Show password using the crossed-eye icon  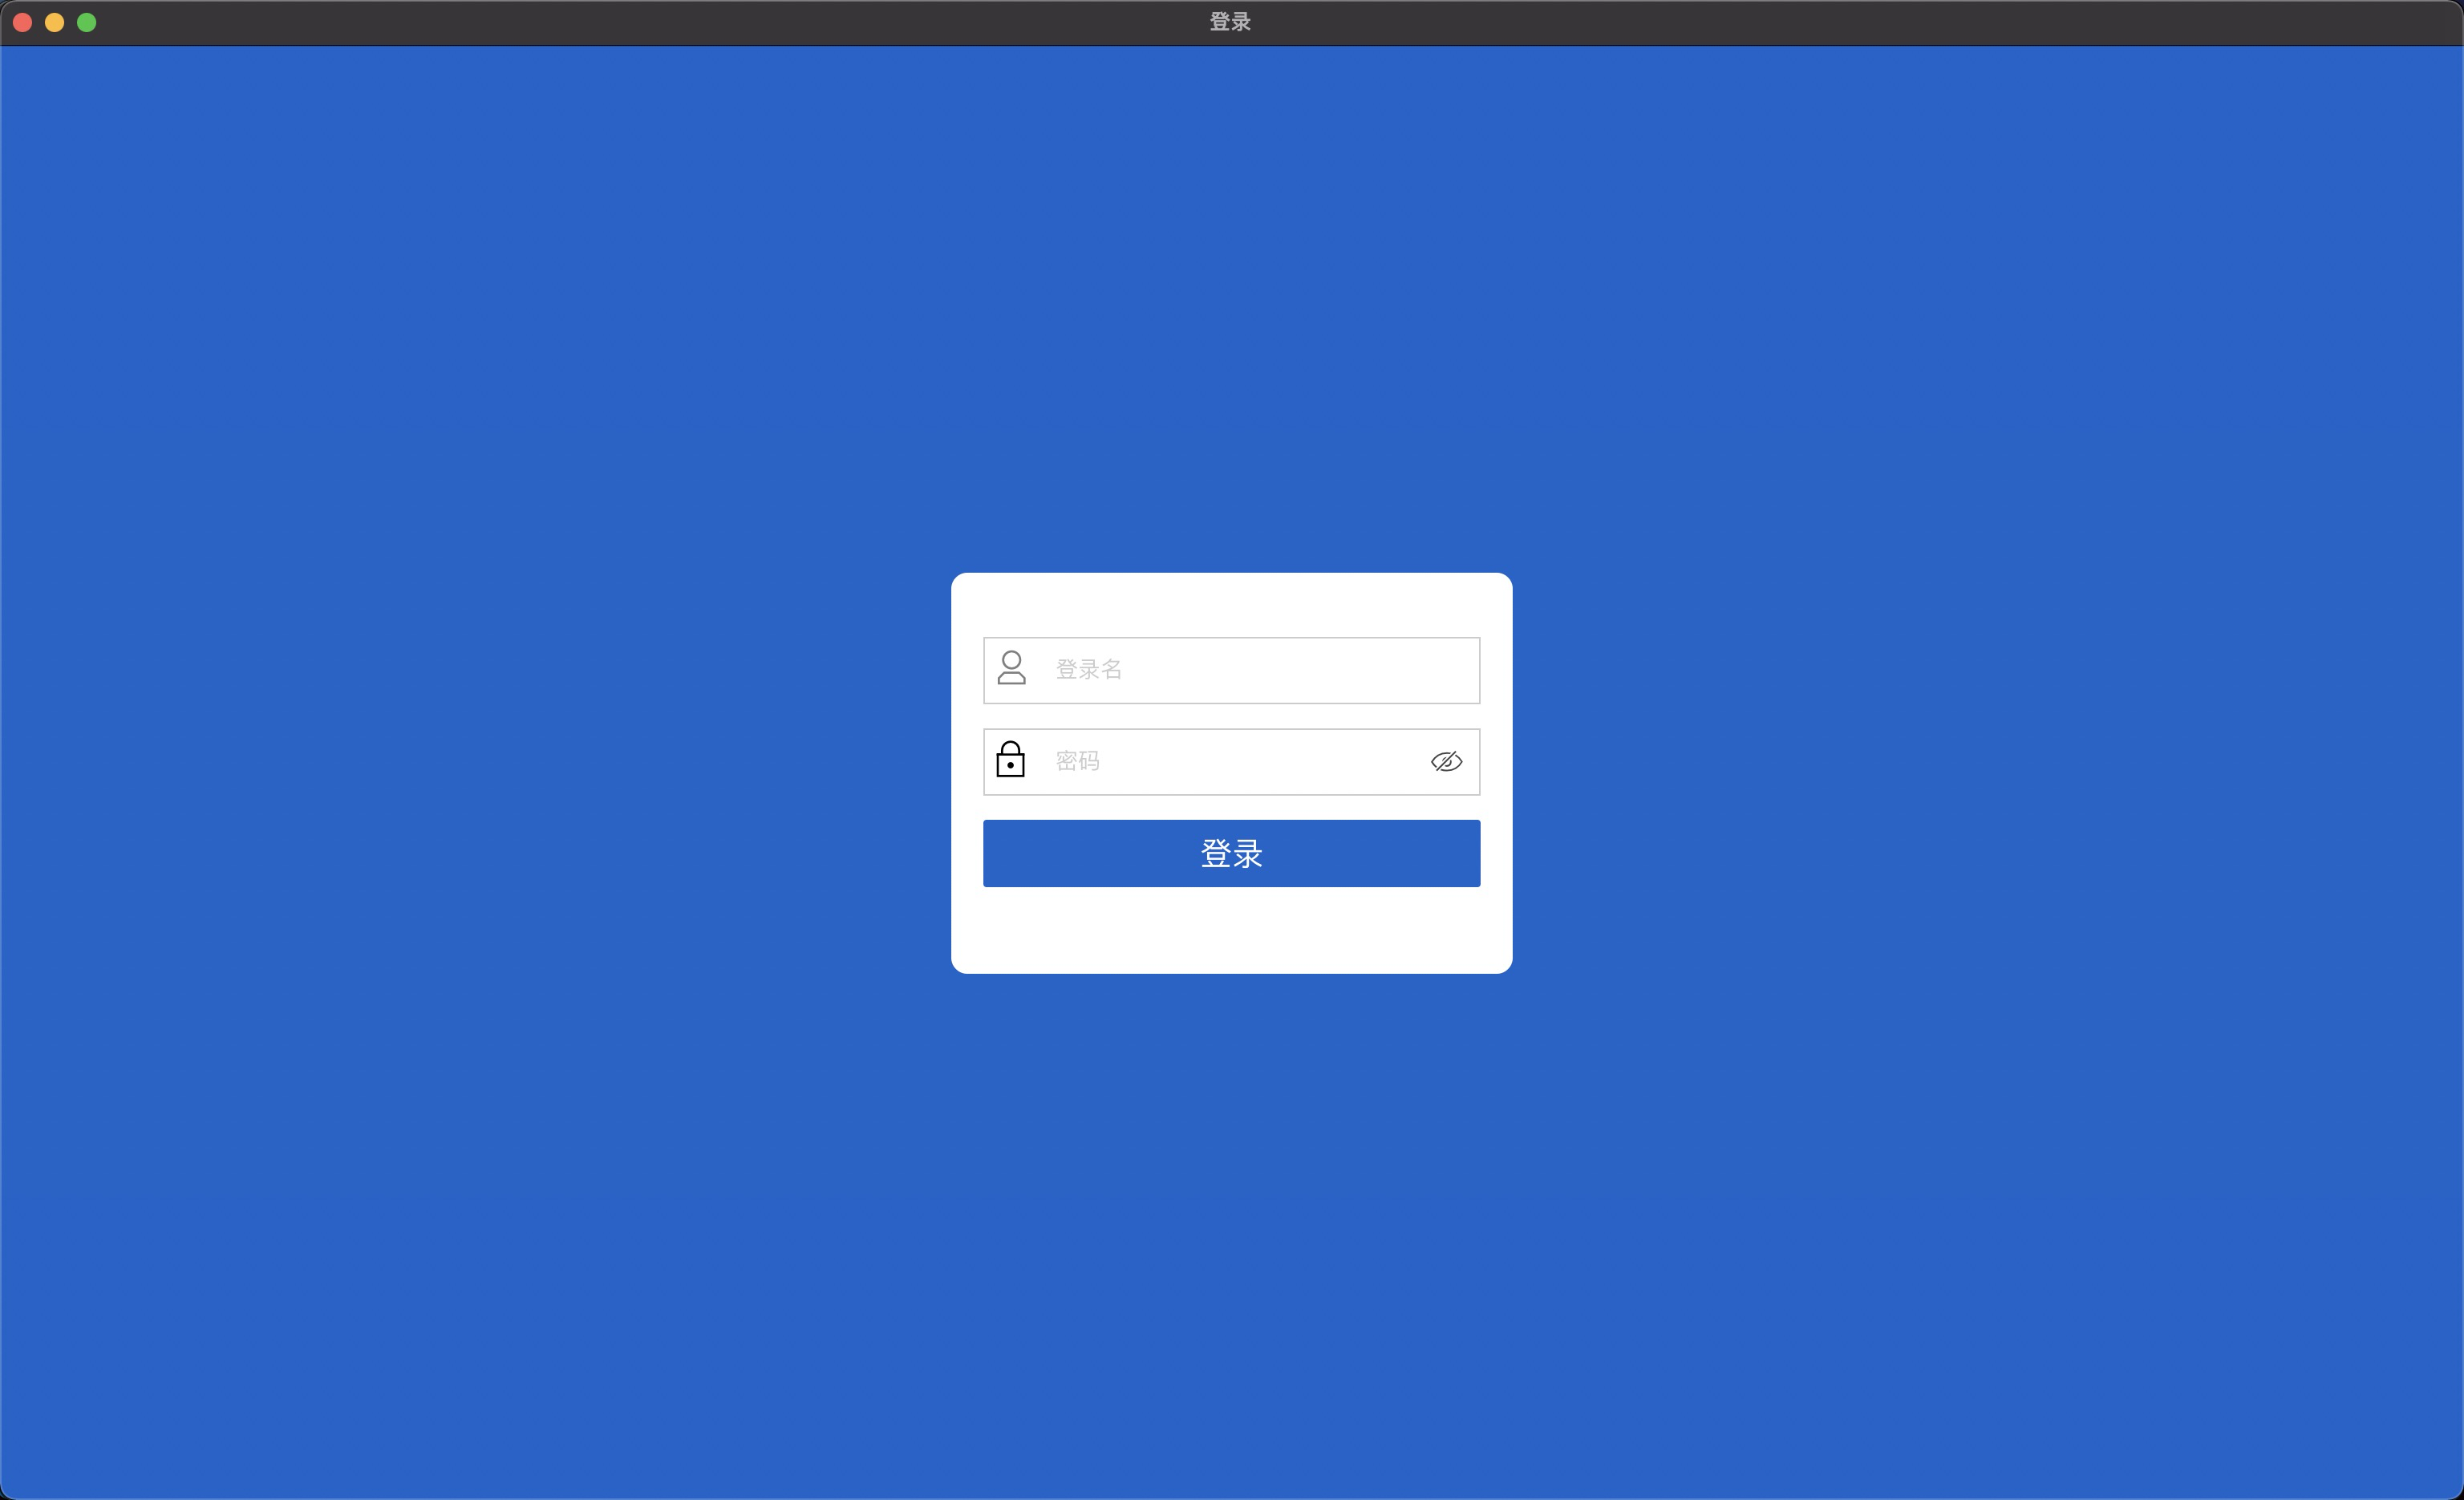click(1446, 762)
